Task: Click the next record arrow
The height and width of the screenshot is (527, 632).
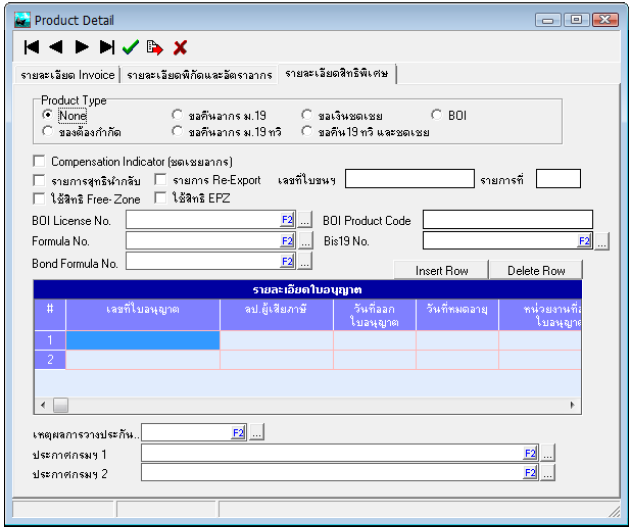Action: point(82,47)
